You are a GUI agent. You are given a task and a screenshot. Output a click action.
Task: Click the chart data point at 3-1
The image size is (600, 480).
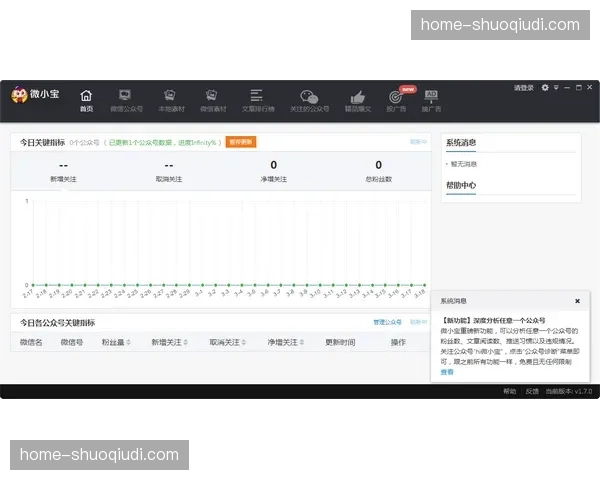(x=202, y=285)
